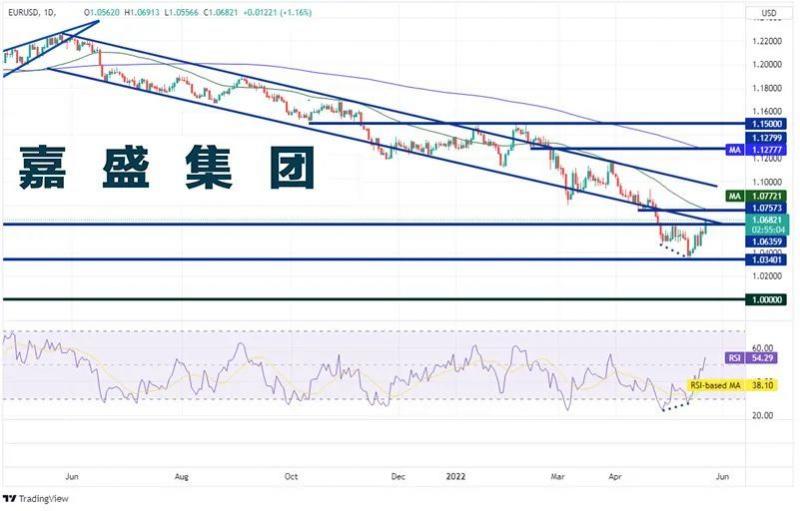The height and width of the screenshot is (511, 800).
Task: Click the RSI 20.00 axis tick
Action: coord(762,415)
